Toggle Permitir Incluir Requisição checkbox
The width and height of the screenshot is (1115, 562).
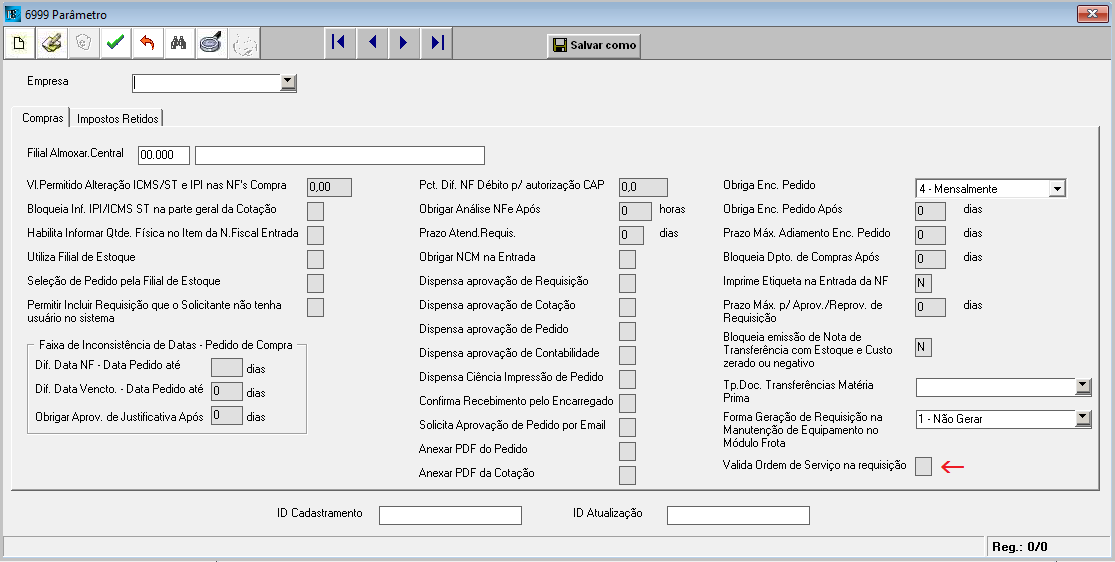(315, 307)
